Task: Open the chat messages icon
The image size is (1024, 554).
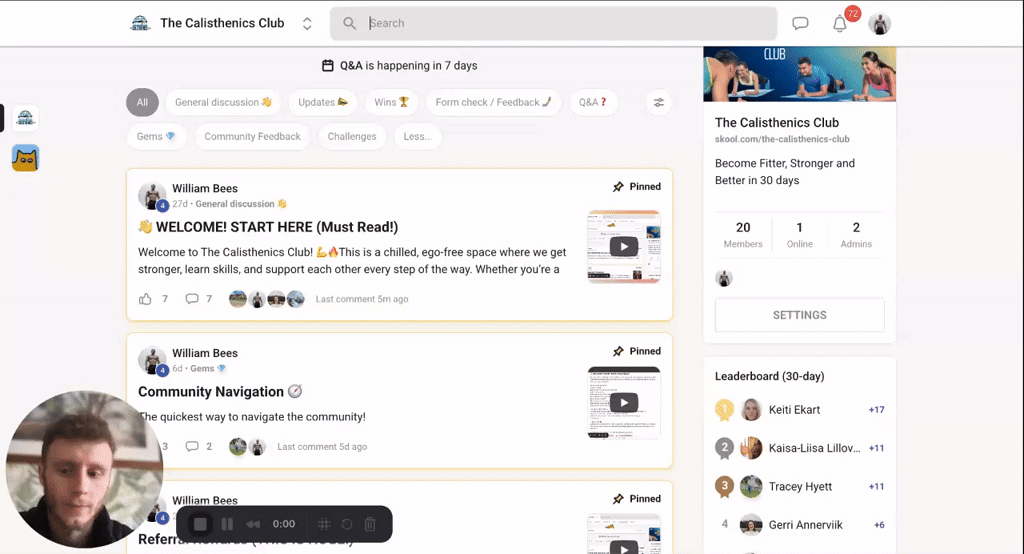Action: (800, 24)
